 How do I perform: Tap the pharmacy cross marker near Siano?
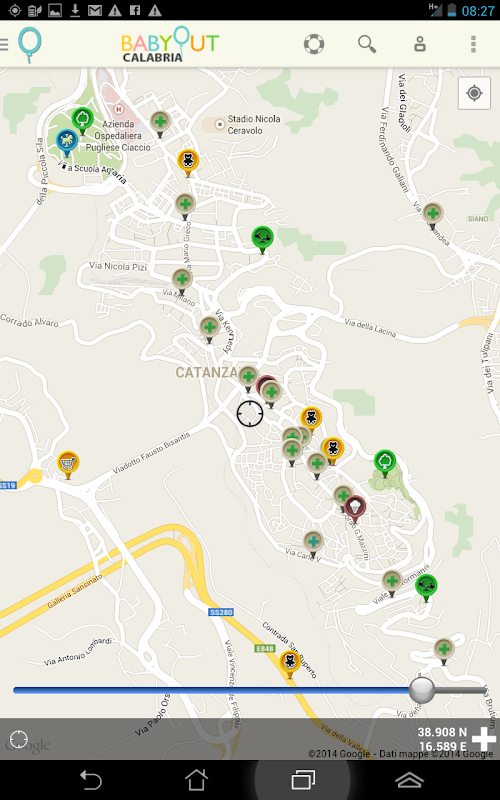click(433, 214)
